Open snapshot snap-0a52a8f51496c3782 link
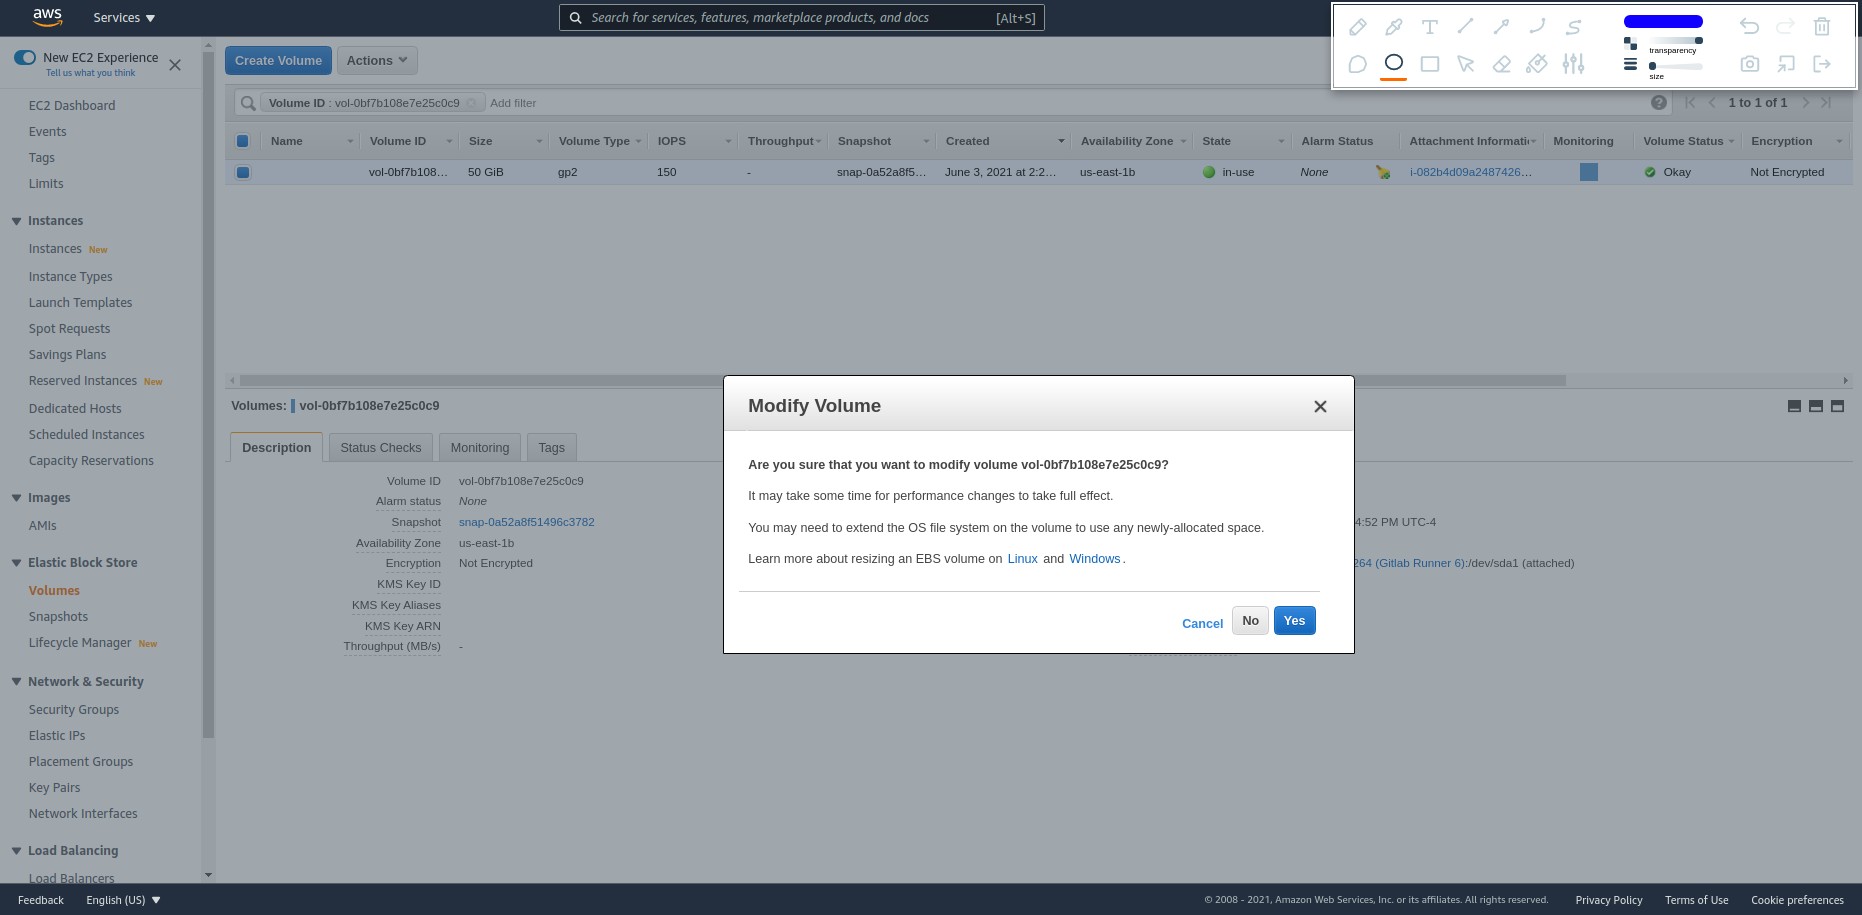The width and height of the screenshot is (1862, 915). coord(526,522)
